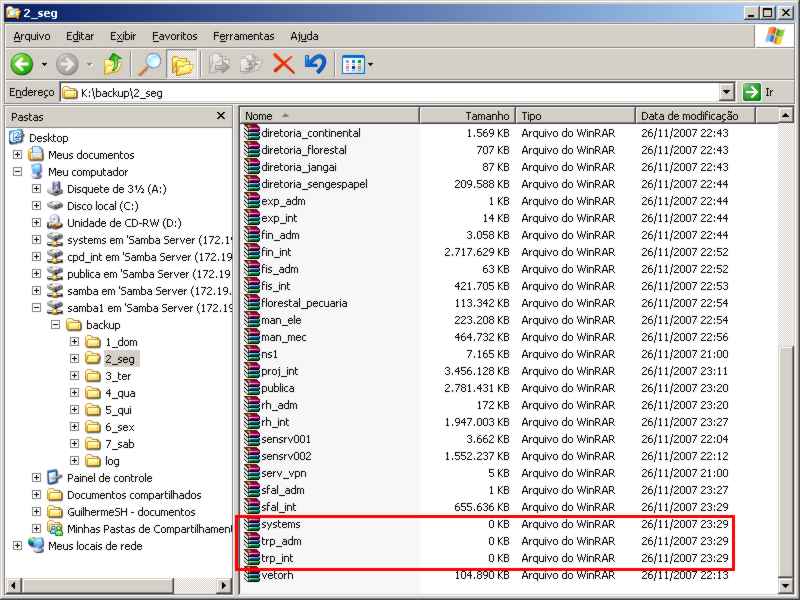The image size is (800, 600).
Task: Delete with the red X toolbar icon
Action: 283,64
